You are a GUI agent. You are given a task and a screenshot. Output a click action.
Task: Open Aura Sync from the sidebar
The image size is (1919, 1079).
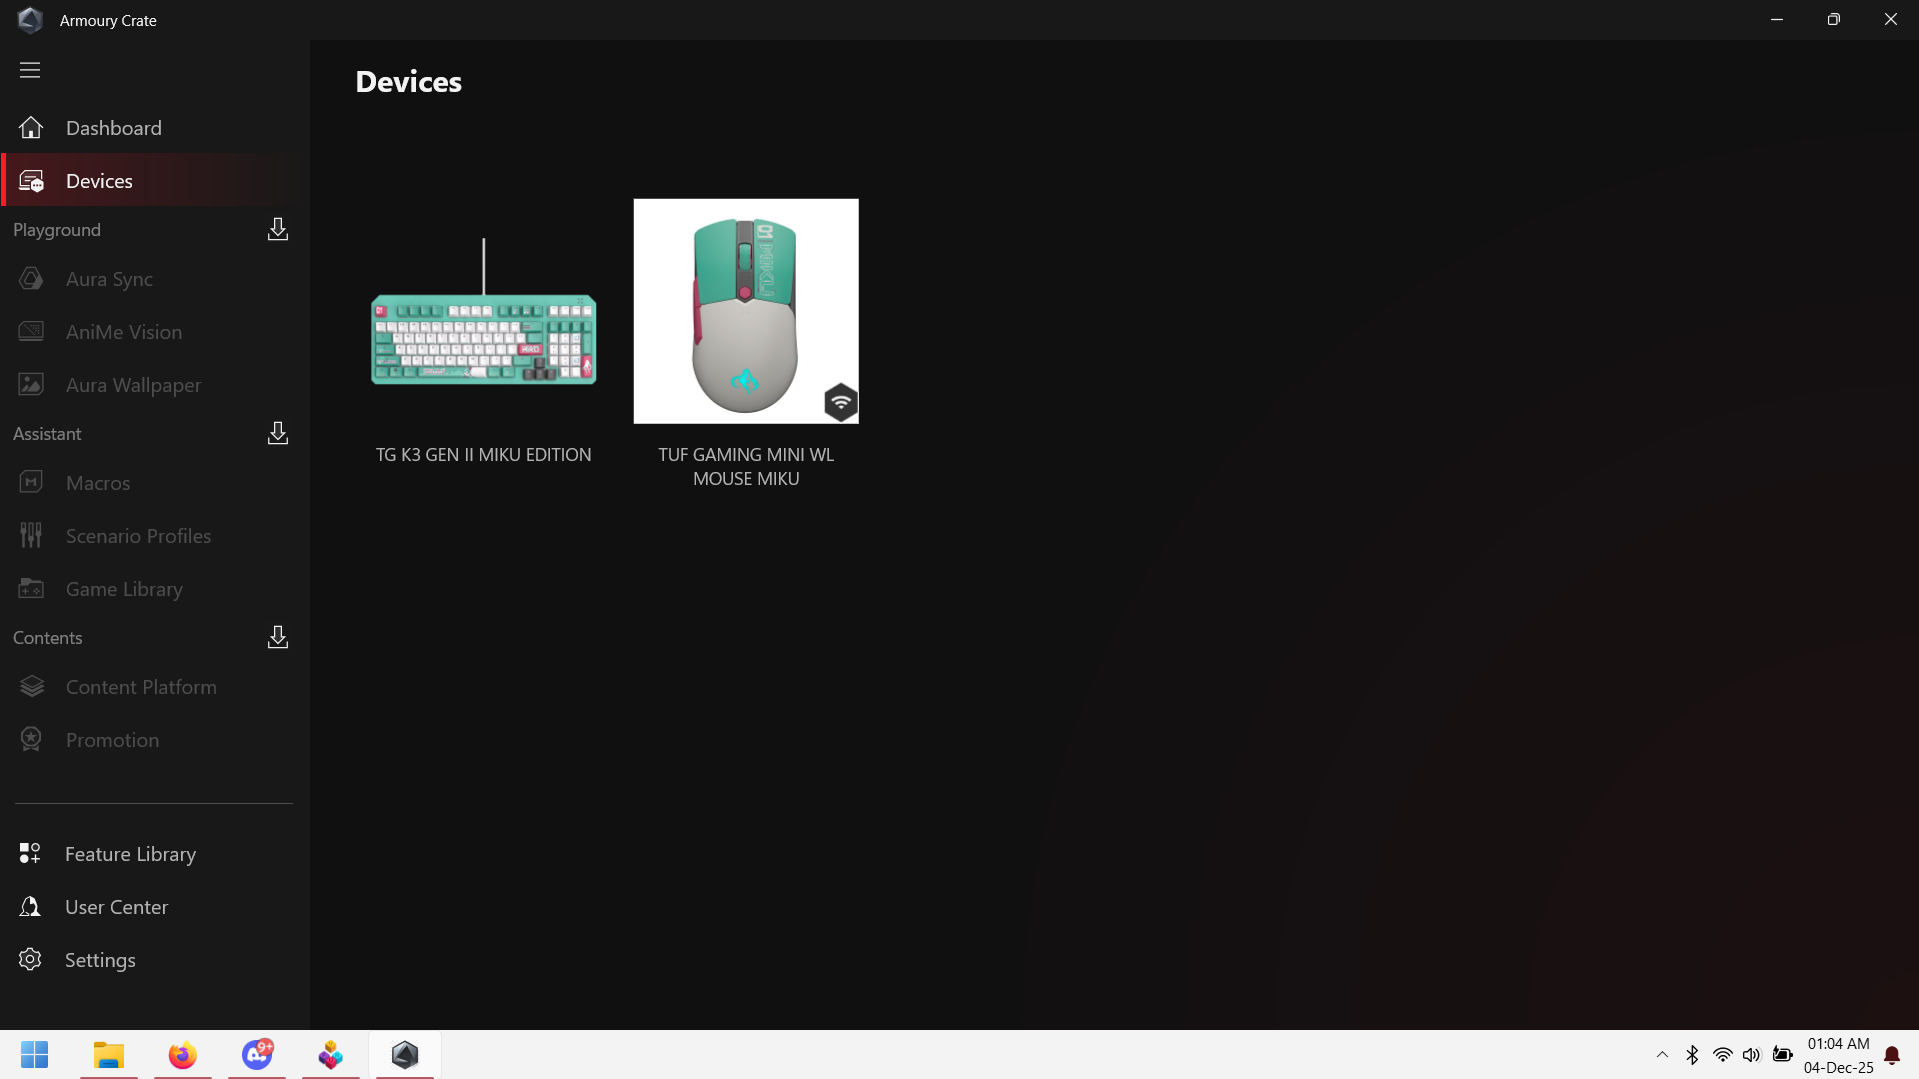[109, 279]
